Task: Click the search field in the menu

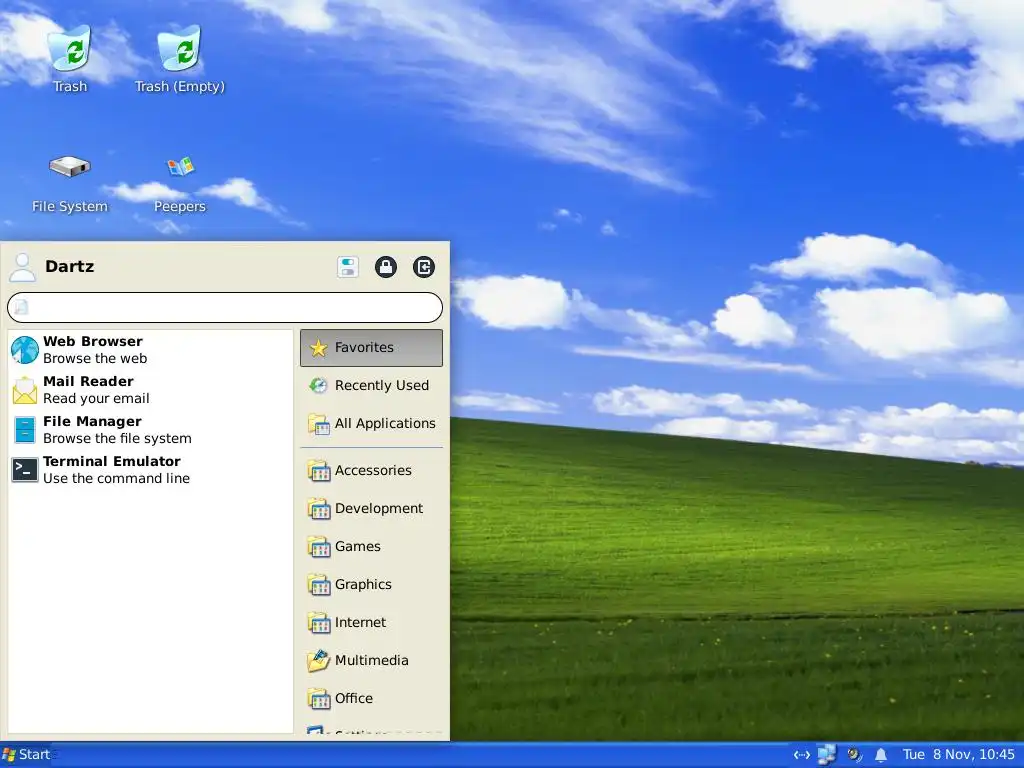Action: pos(225,307)
